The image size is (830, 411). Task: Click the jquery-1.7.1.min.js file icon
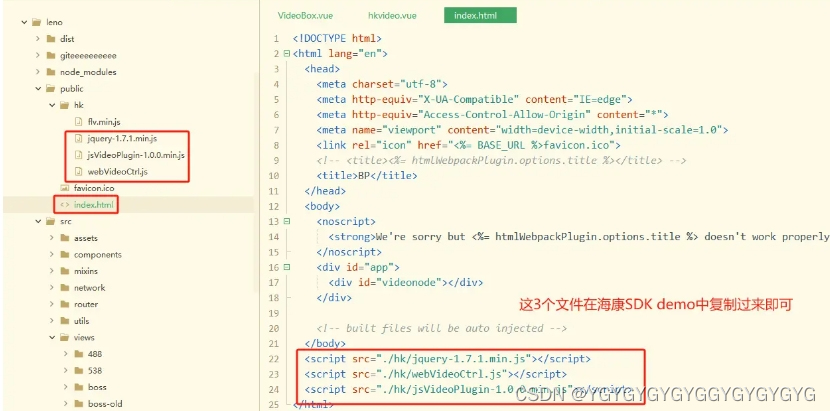pos(78,138)
